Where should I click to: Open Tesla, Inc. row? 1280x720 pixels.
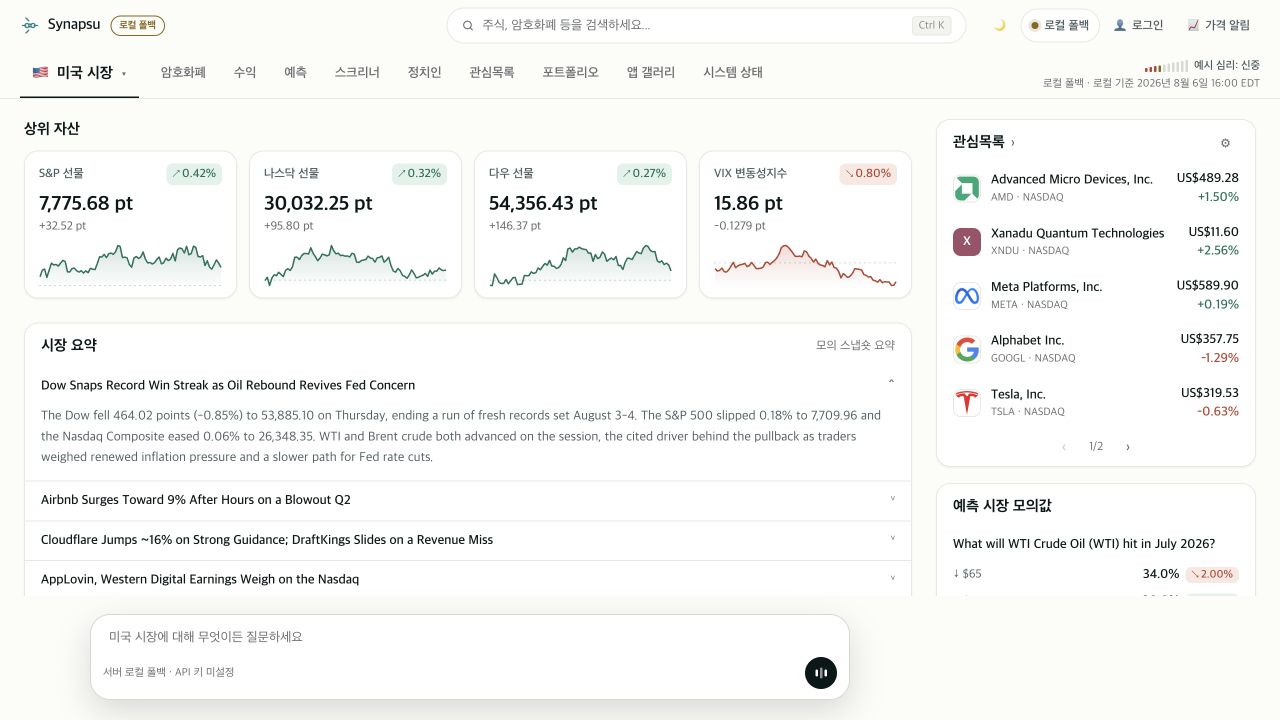point(1096,402)
